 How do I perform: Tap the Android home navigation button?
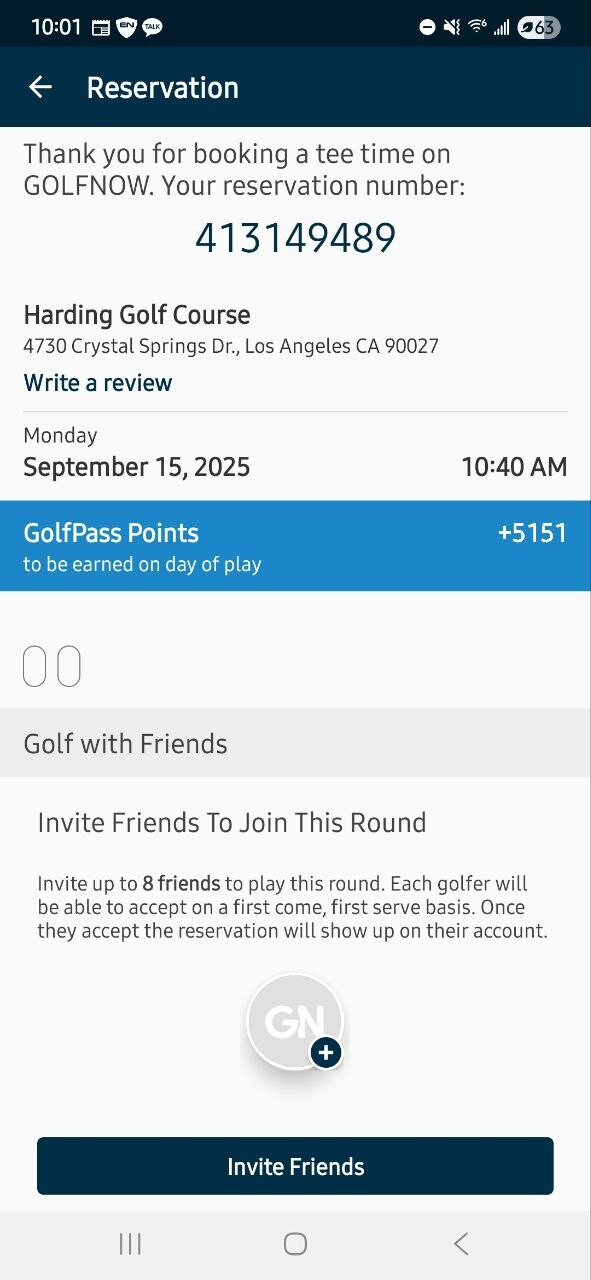pos(295,1243)
